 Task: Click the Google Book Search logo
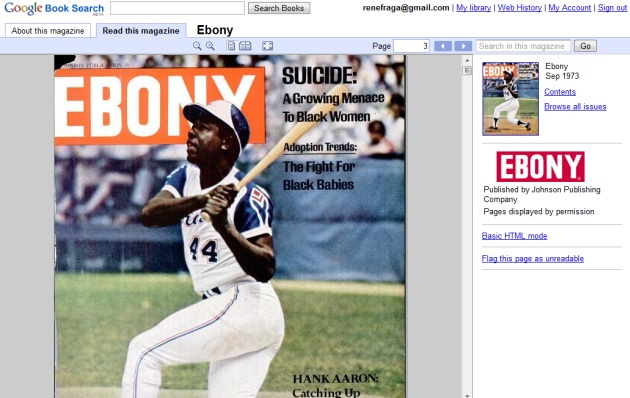point(54,8)
